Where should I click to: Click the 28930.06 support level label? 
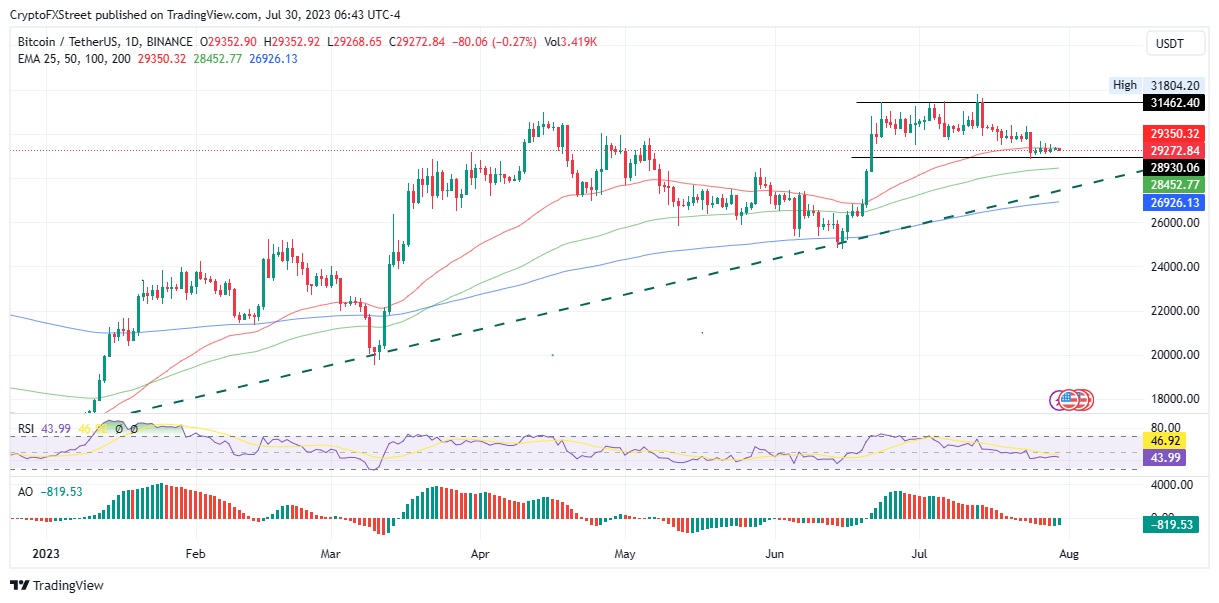click(x=1171, y=167)
